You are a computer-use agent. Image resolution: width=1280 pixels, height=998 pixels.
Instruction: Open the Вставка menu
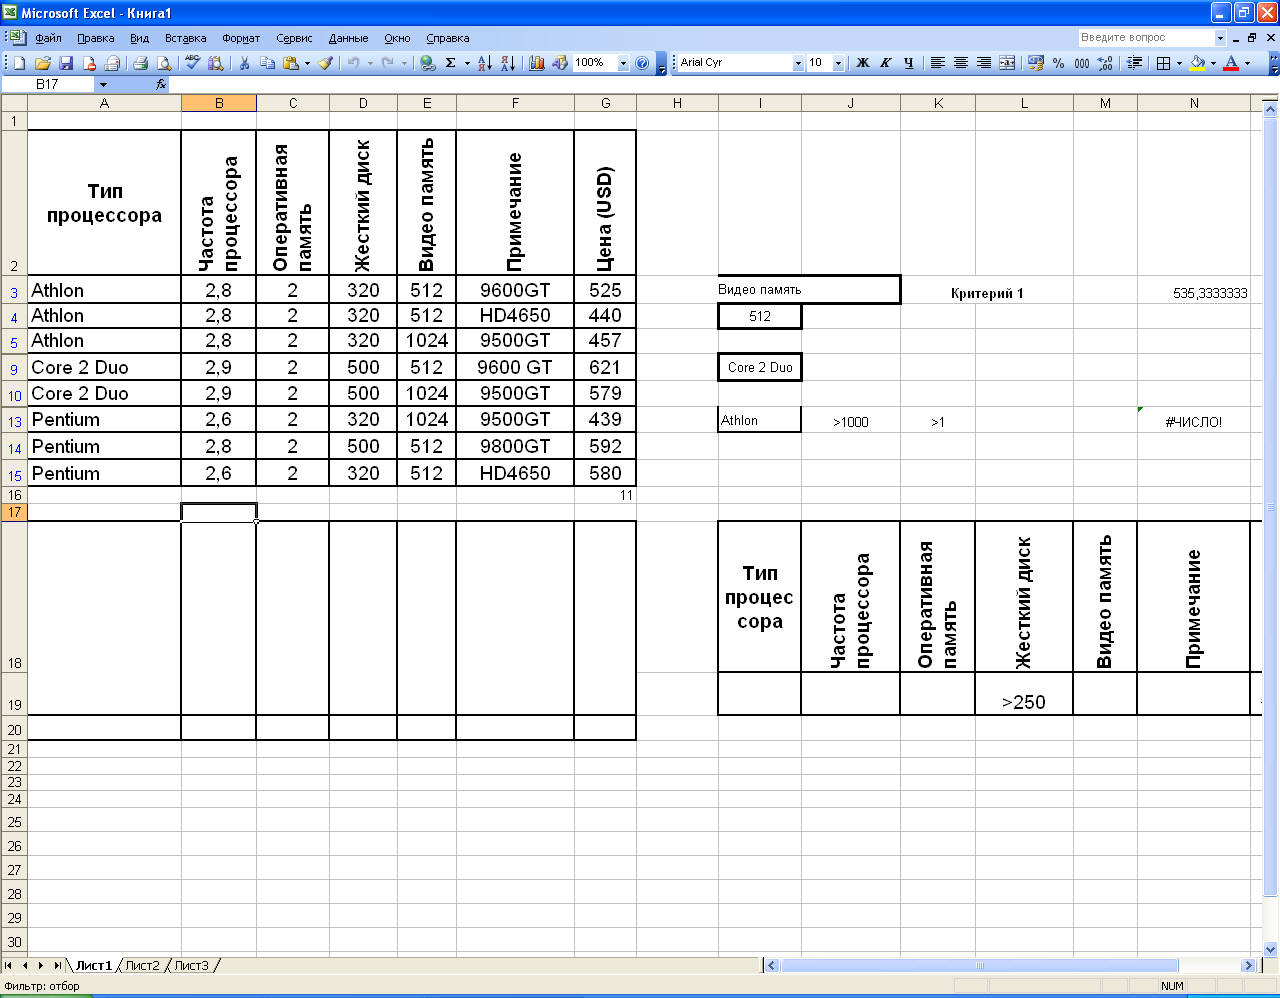186,38
